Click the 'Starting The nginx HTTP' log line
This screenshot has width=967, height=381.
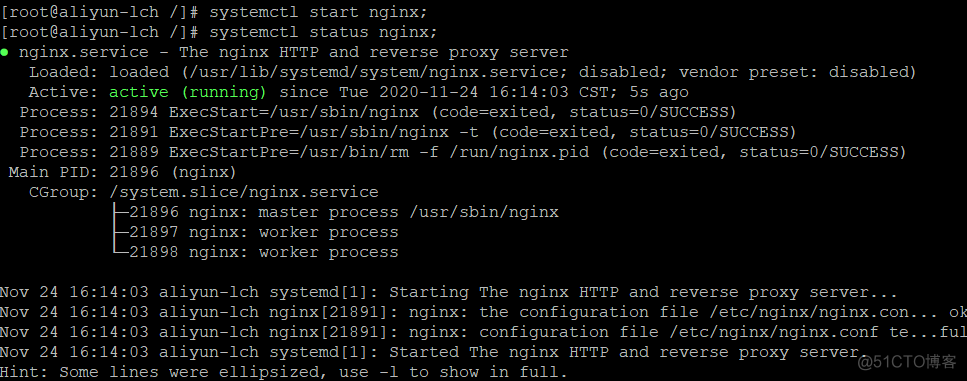(448, 292)
